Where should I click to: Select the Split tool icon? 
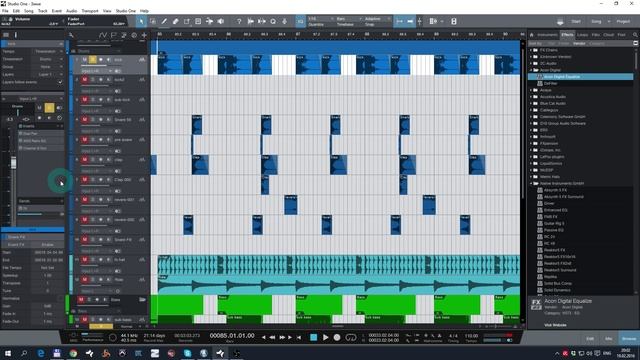187,21
